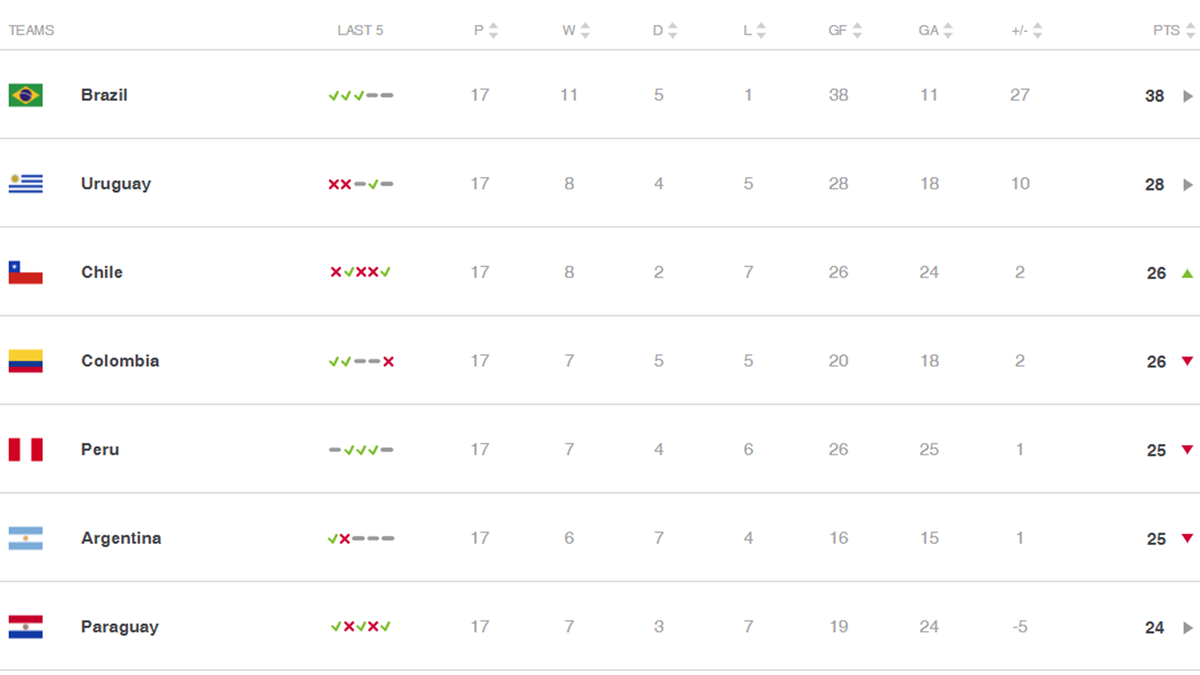This screenshot has width=1200, height=675.
Task: Open the Argentina team link
Action: [x=121, y=538]
